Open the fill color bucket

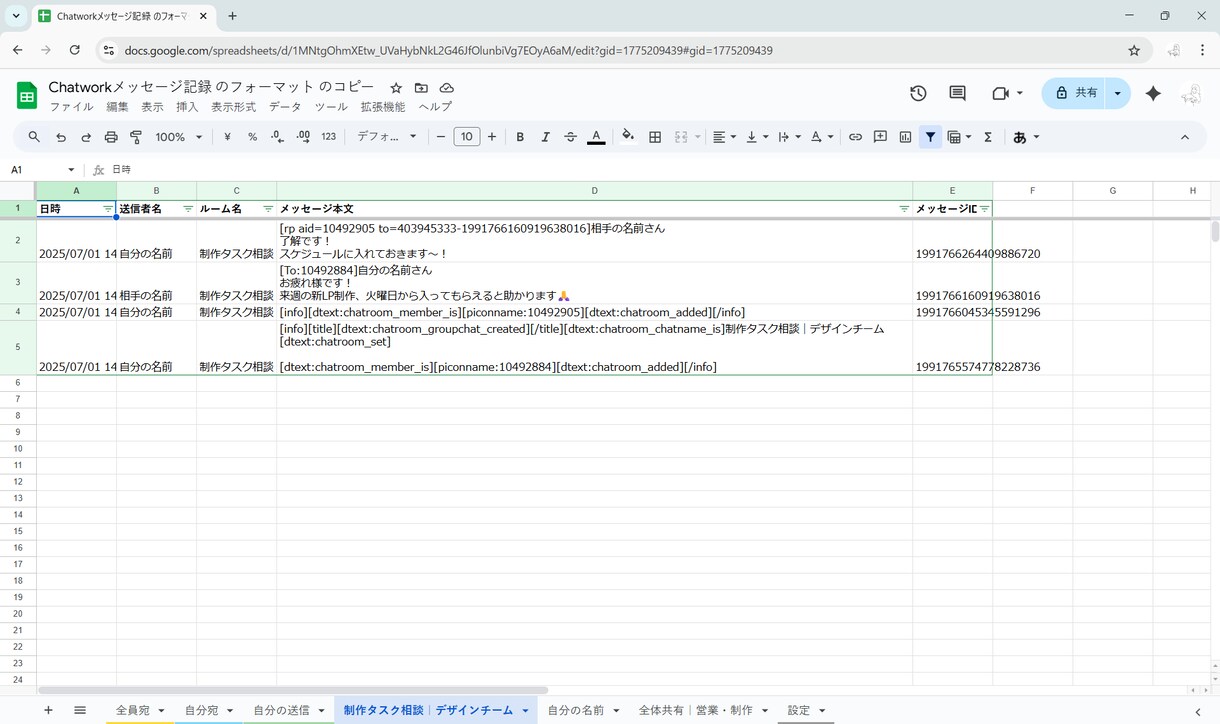coord(628,137)
